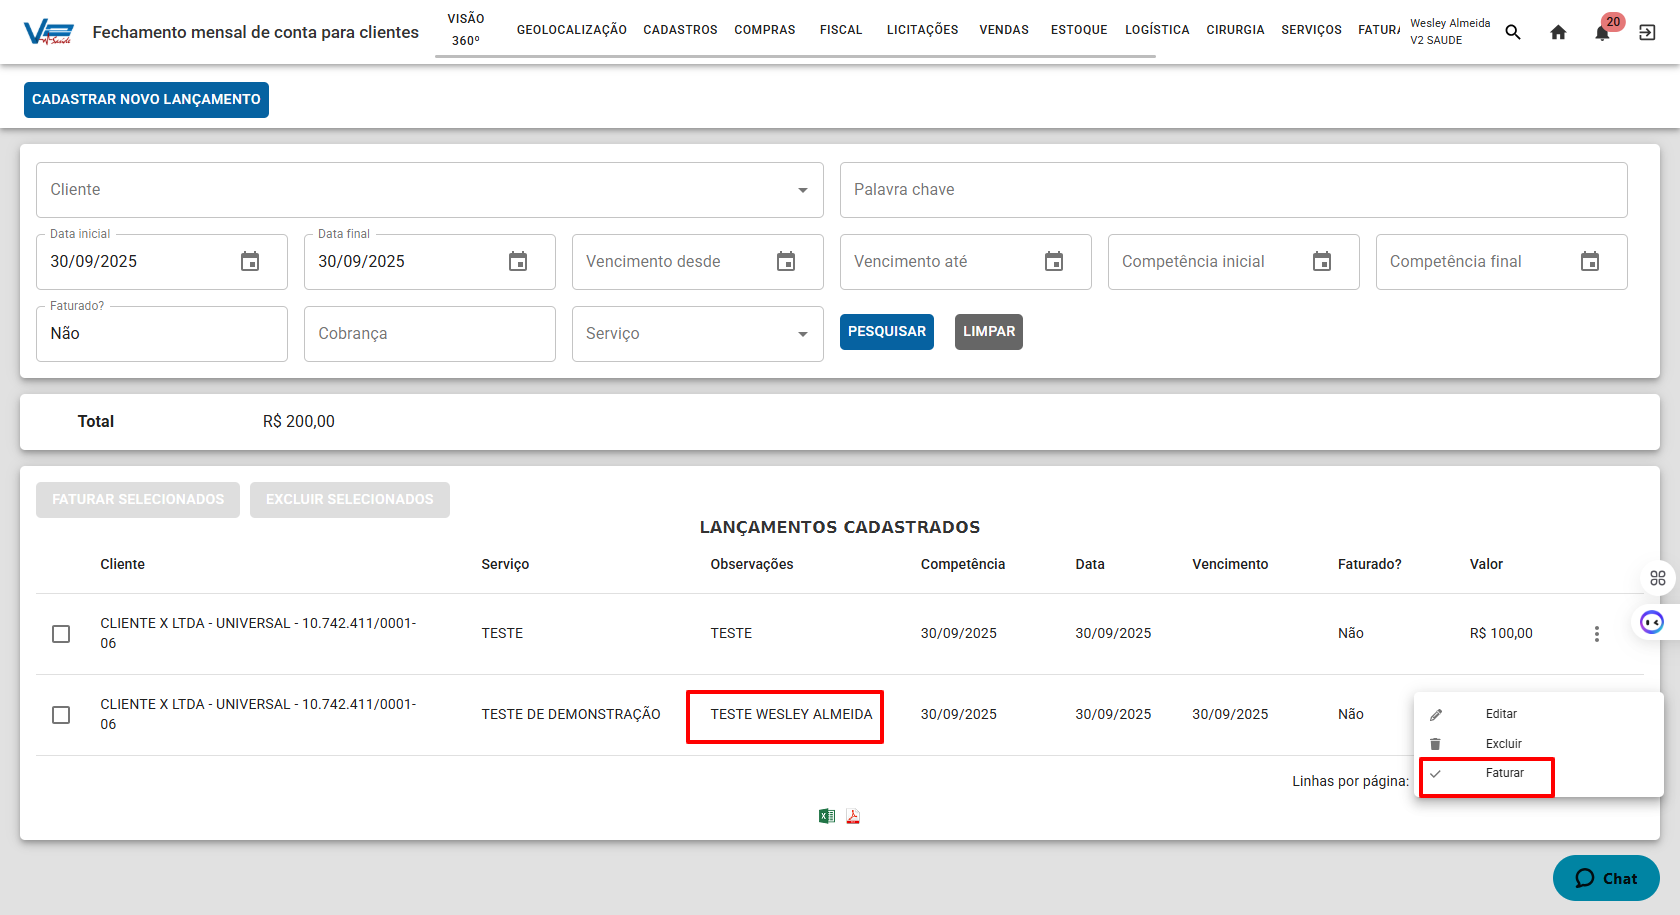Go to home via house icon

pyautogui.click(x=1558, y=33)
